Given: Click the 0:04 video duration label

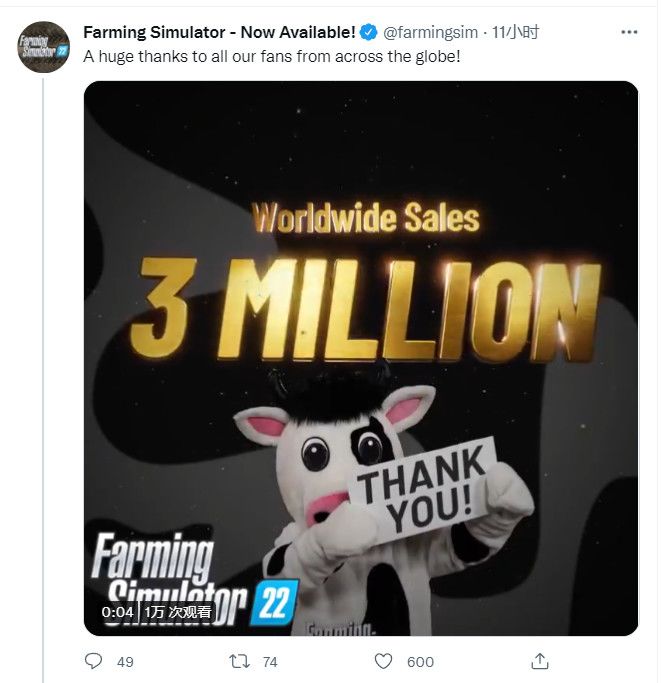Looking at the screenshot, I should (x=117, y=611).
